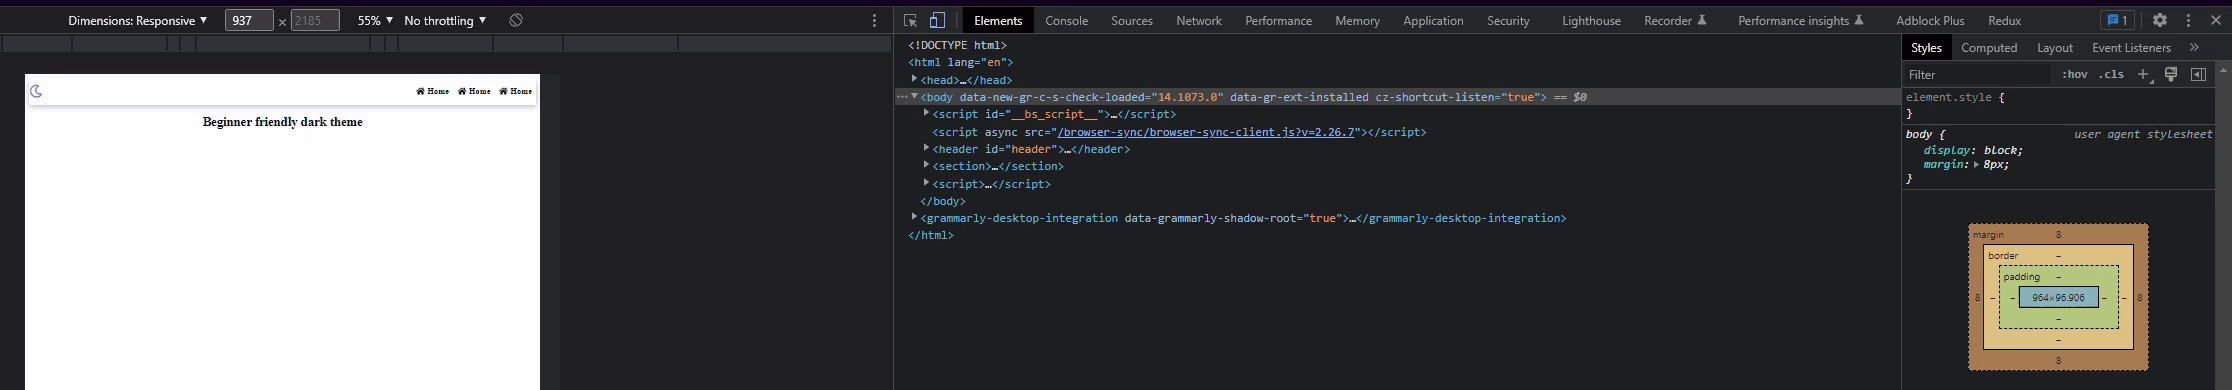Expand the header id="header" node
Screen dimensions: 2232x390
coord(927,148)
